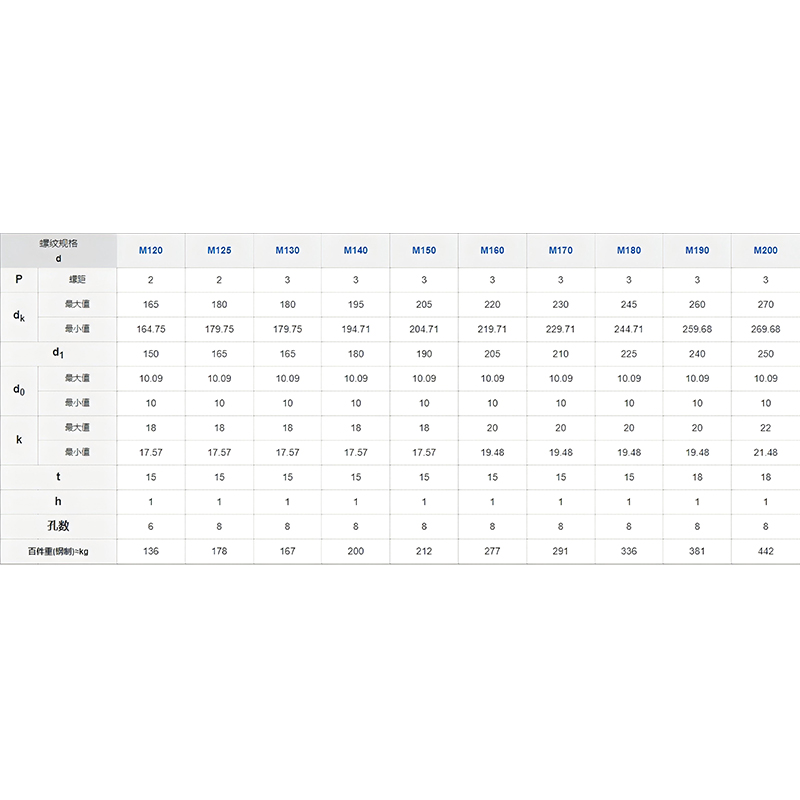Select the 螺距 row label
The height and width of the screenshot is (800, 800).
pos(77,280)
